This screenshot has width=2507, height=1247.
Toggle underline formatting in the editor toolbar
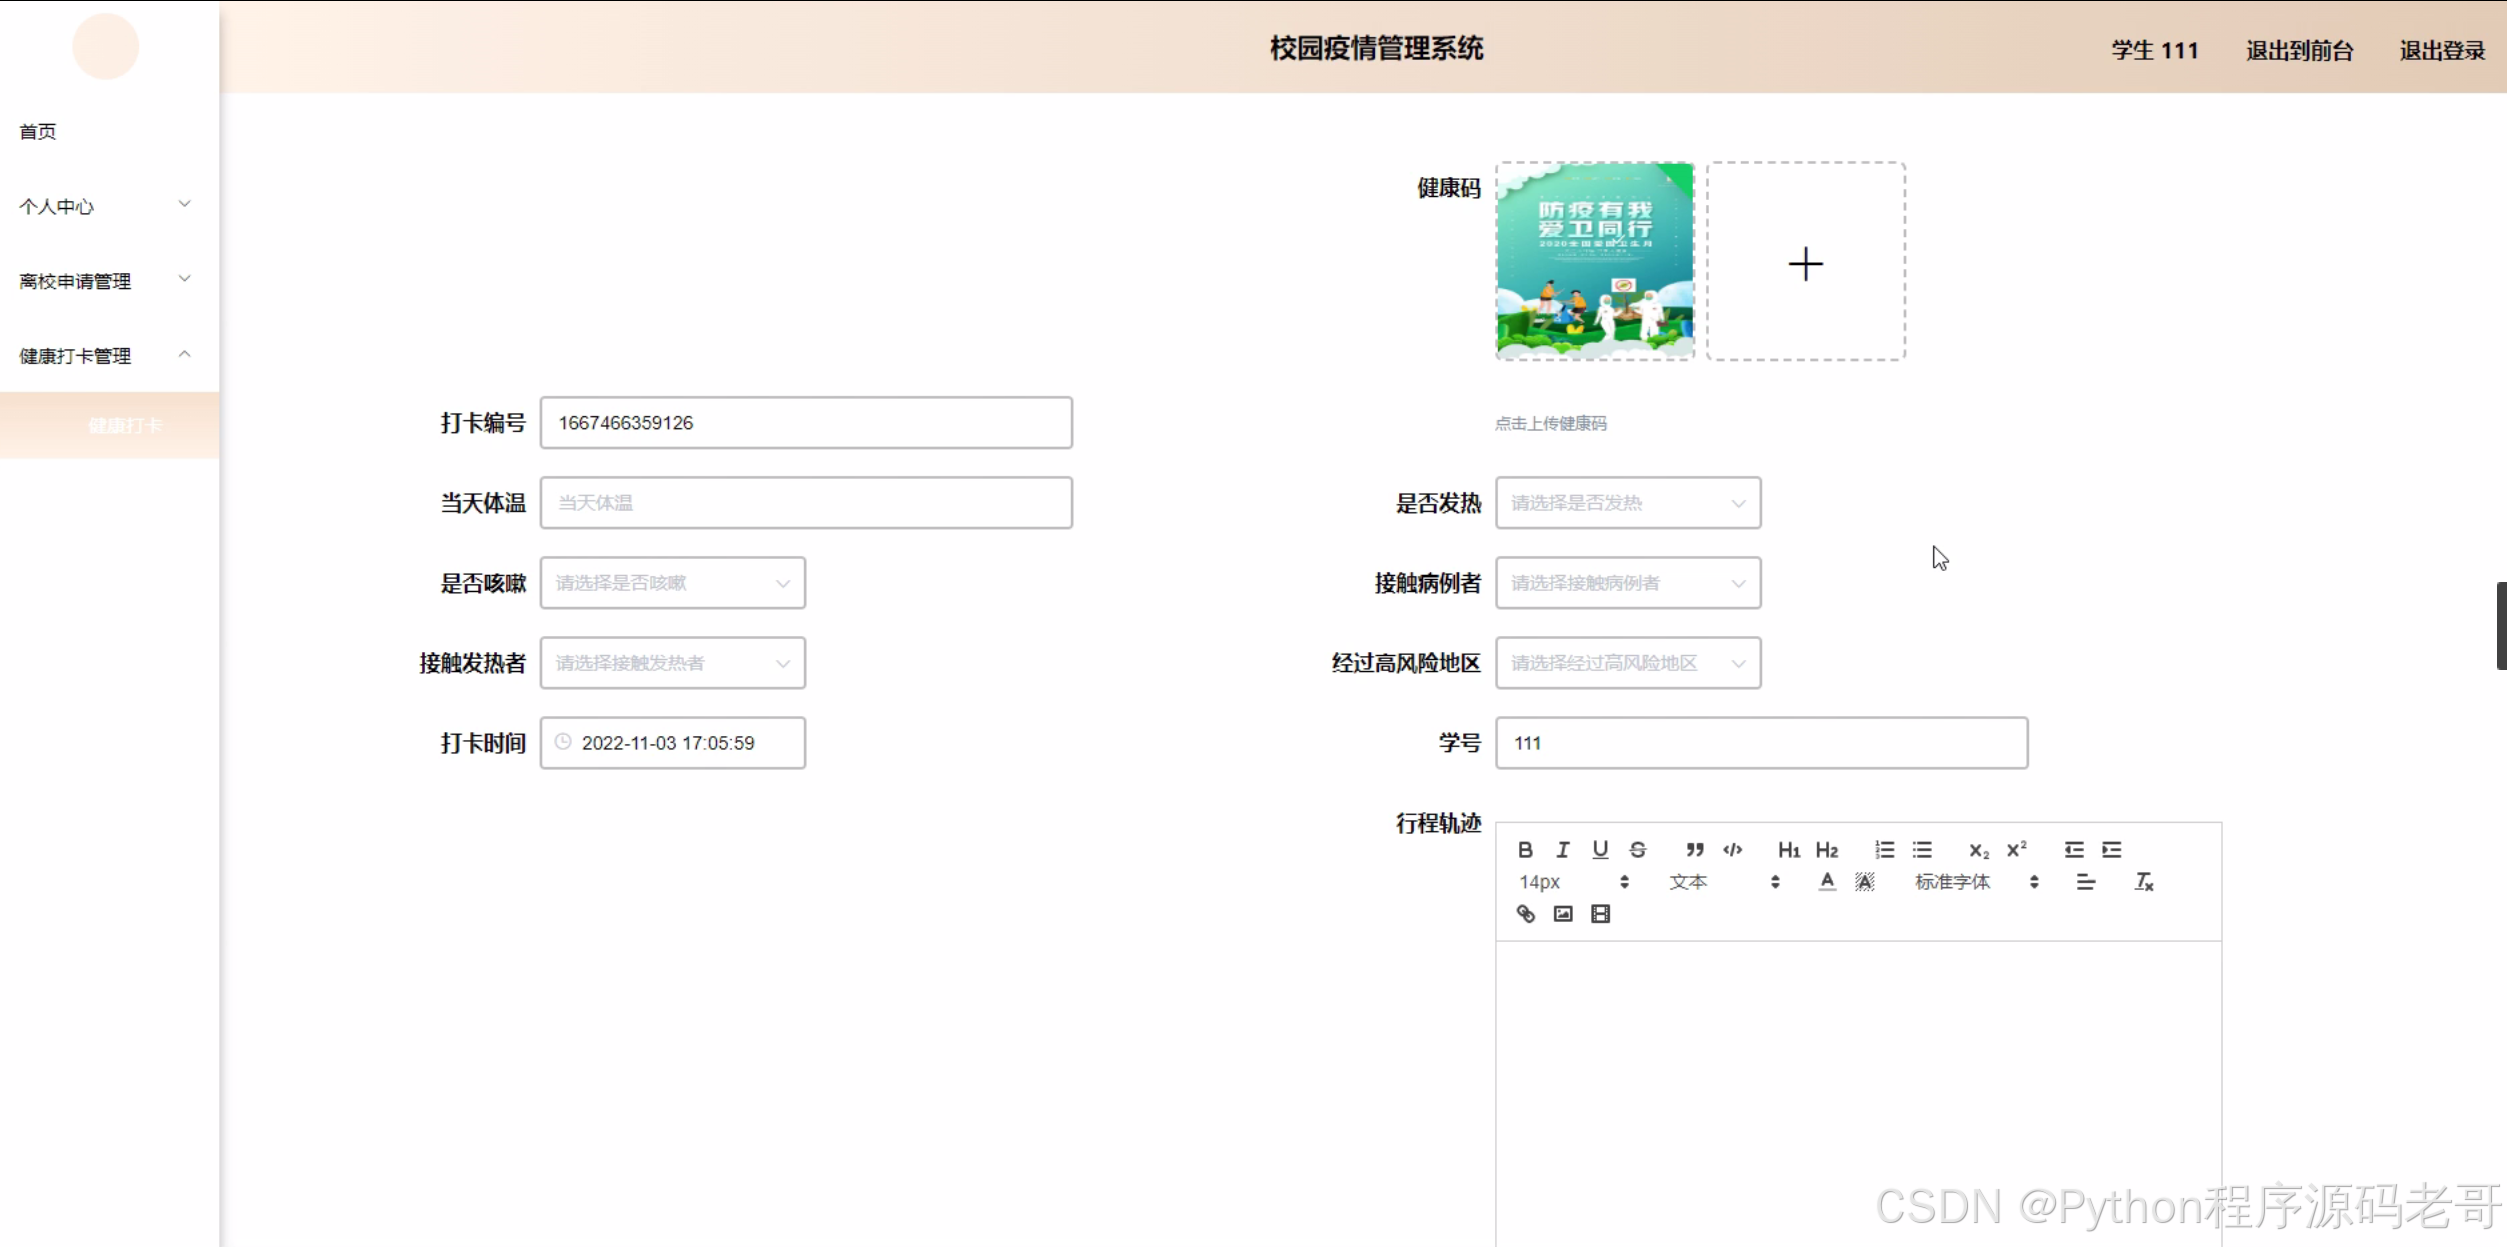point(1600,850)
